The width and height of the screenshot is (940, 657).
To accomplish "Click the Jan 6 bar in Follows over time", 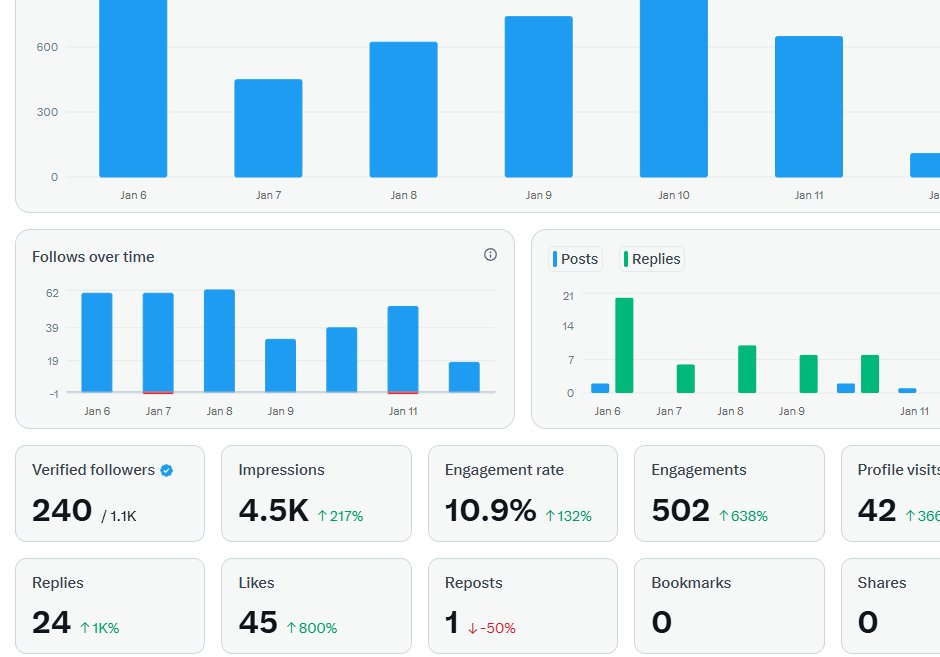I will tap(97, 342).
